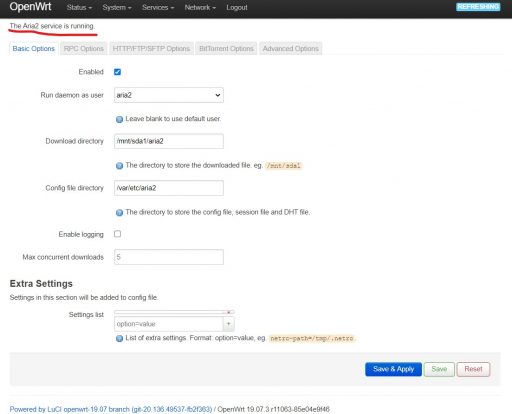The height and width of the screenshot is (414, 512).
Task: Switch to the RPC Options tab
Action: point(84,49)
